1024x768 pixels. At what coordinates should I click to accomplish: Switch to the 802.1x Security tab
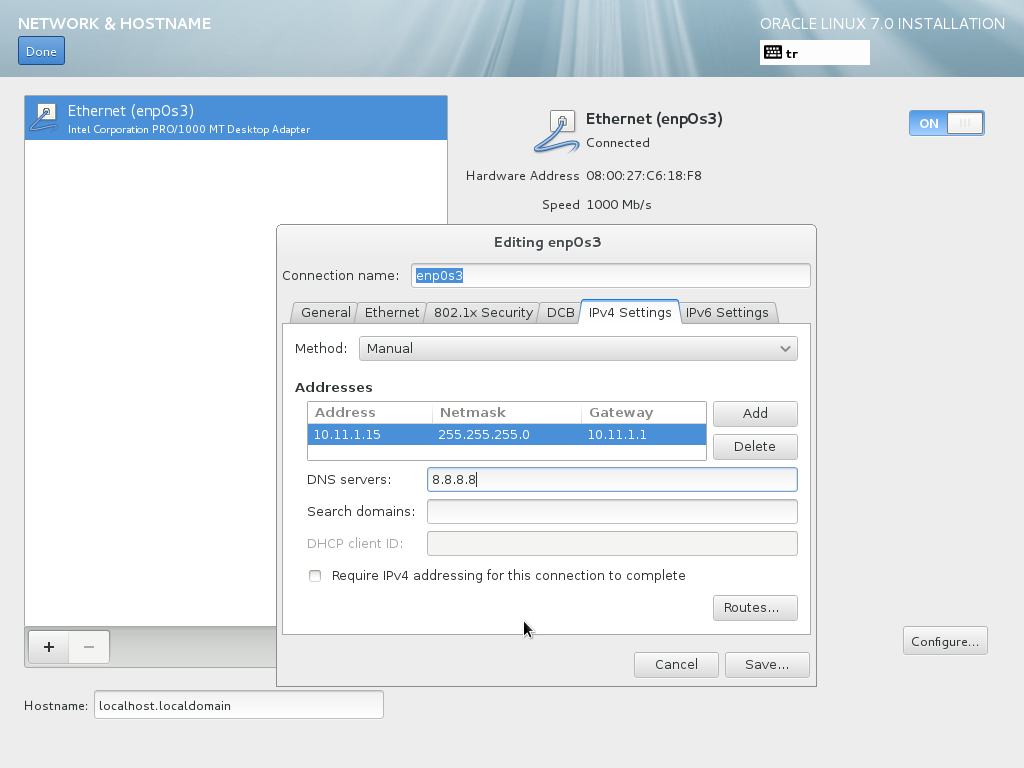tap(483, 313)
